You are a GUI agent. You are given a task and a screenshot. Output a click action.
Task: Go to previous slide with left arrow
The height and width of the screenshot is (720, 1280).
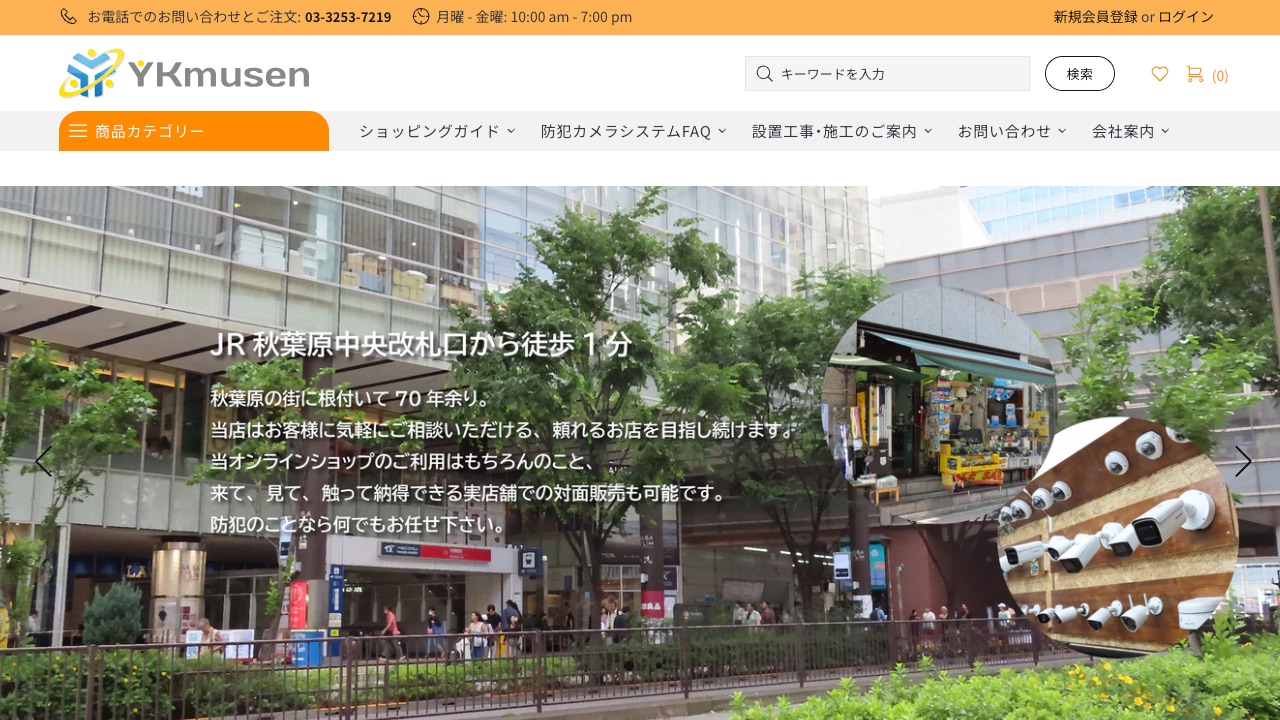click(x=43, y=461)
